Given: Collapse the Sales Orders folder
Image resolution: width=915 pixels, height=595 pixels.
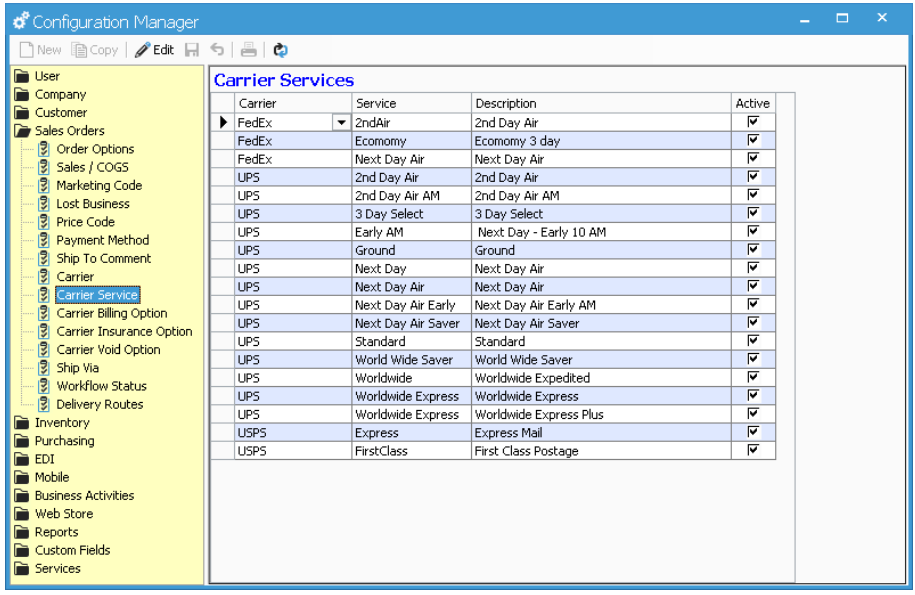Looking at the screenshot, I should coord(22,131).
